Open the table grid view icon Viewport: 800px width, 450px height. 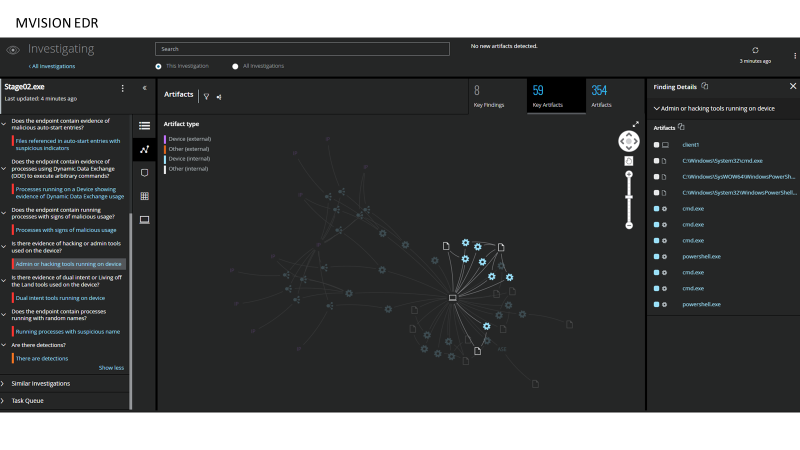coord(144,196)
